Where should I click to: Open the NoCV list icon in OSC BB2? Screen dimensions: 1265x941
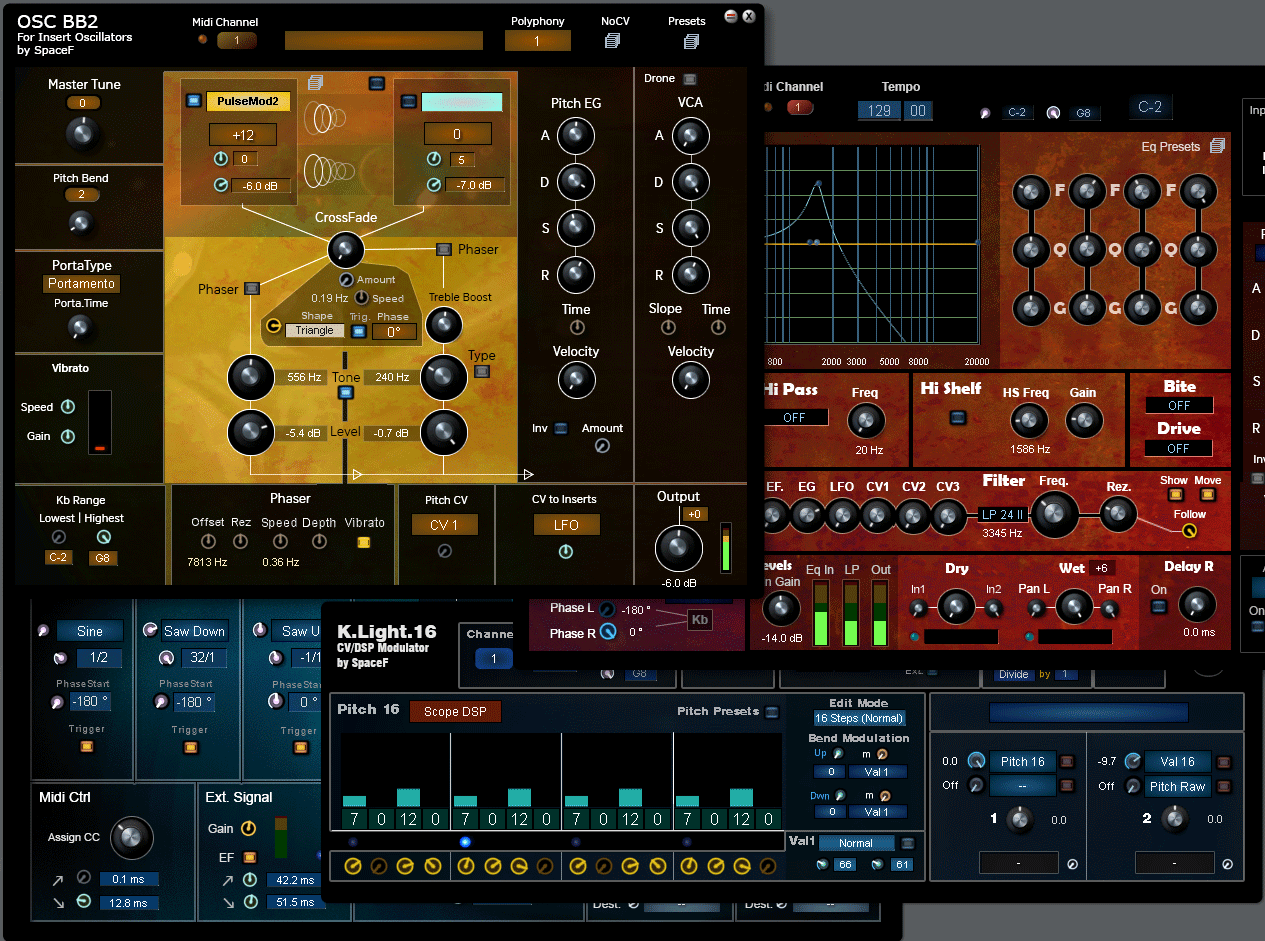[612, 41]
